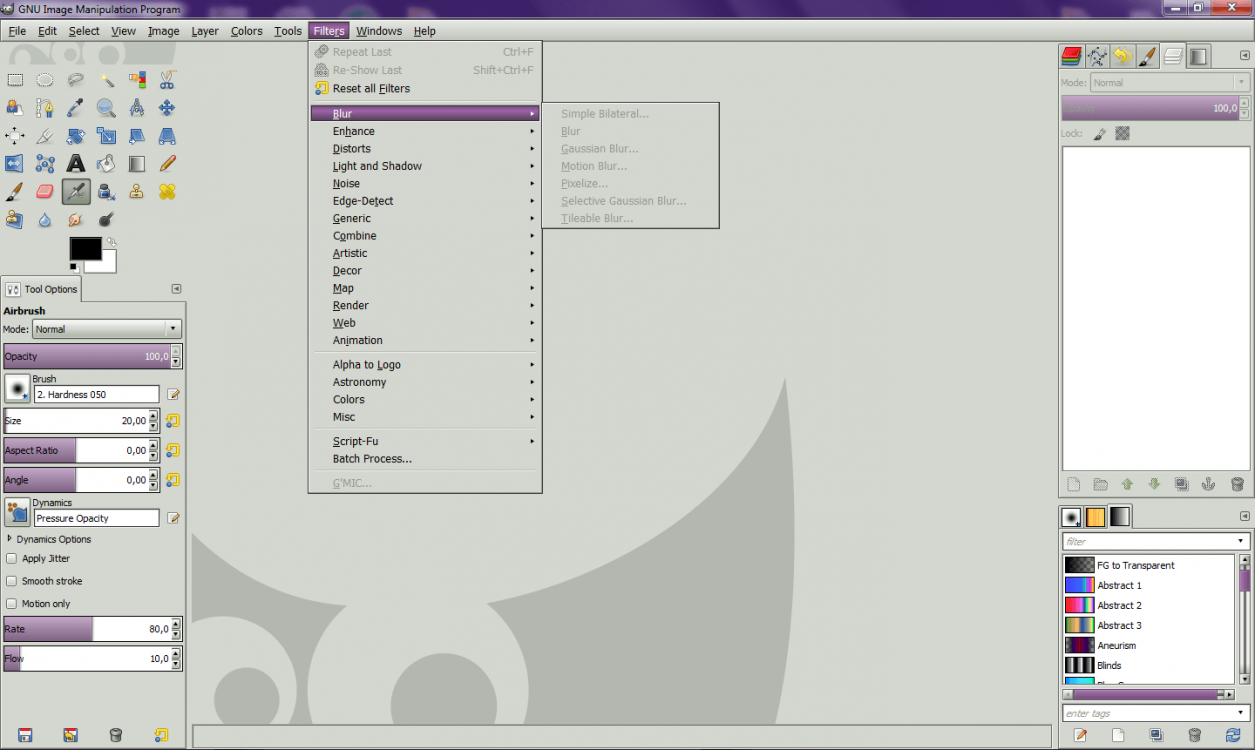Swap foreground and background colors
Screen dimensions: 1255x750
[x=112, y=242]
